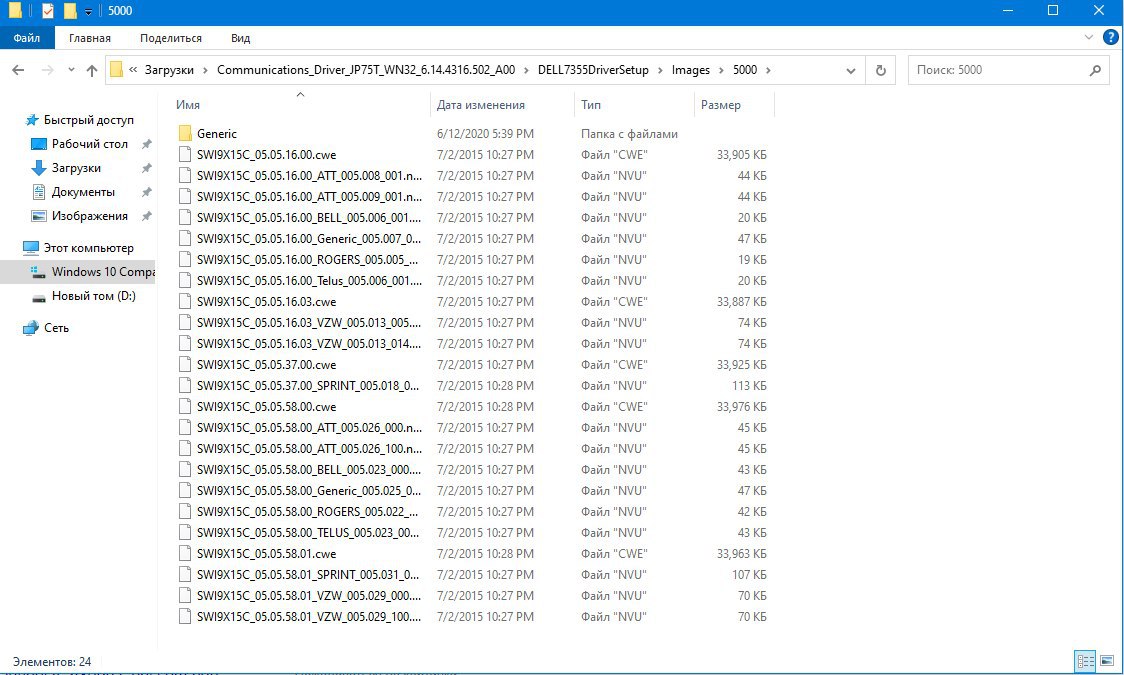1124x675 pixels.
Task: Open the help question mark icon
Action: [x=1110, y=37]
